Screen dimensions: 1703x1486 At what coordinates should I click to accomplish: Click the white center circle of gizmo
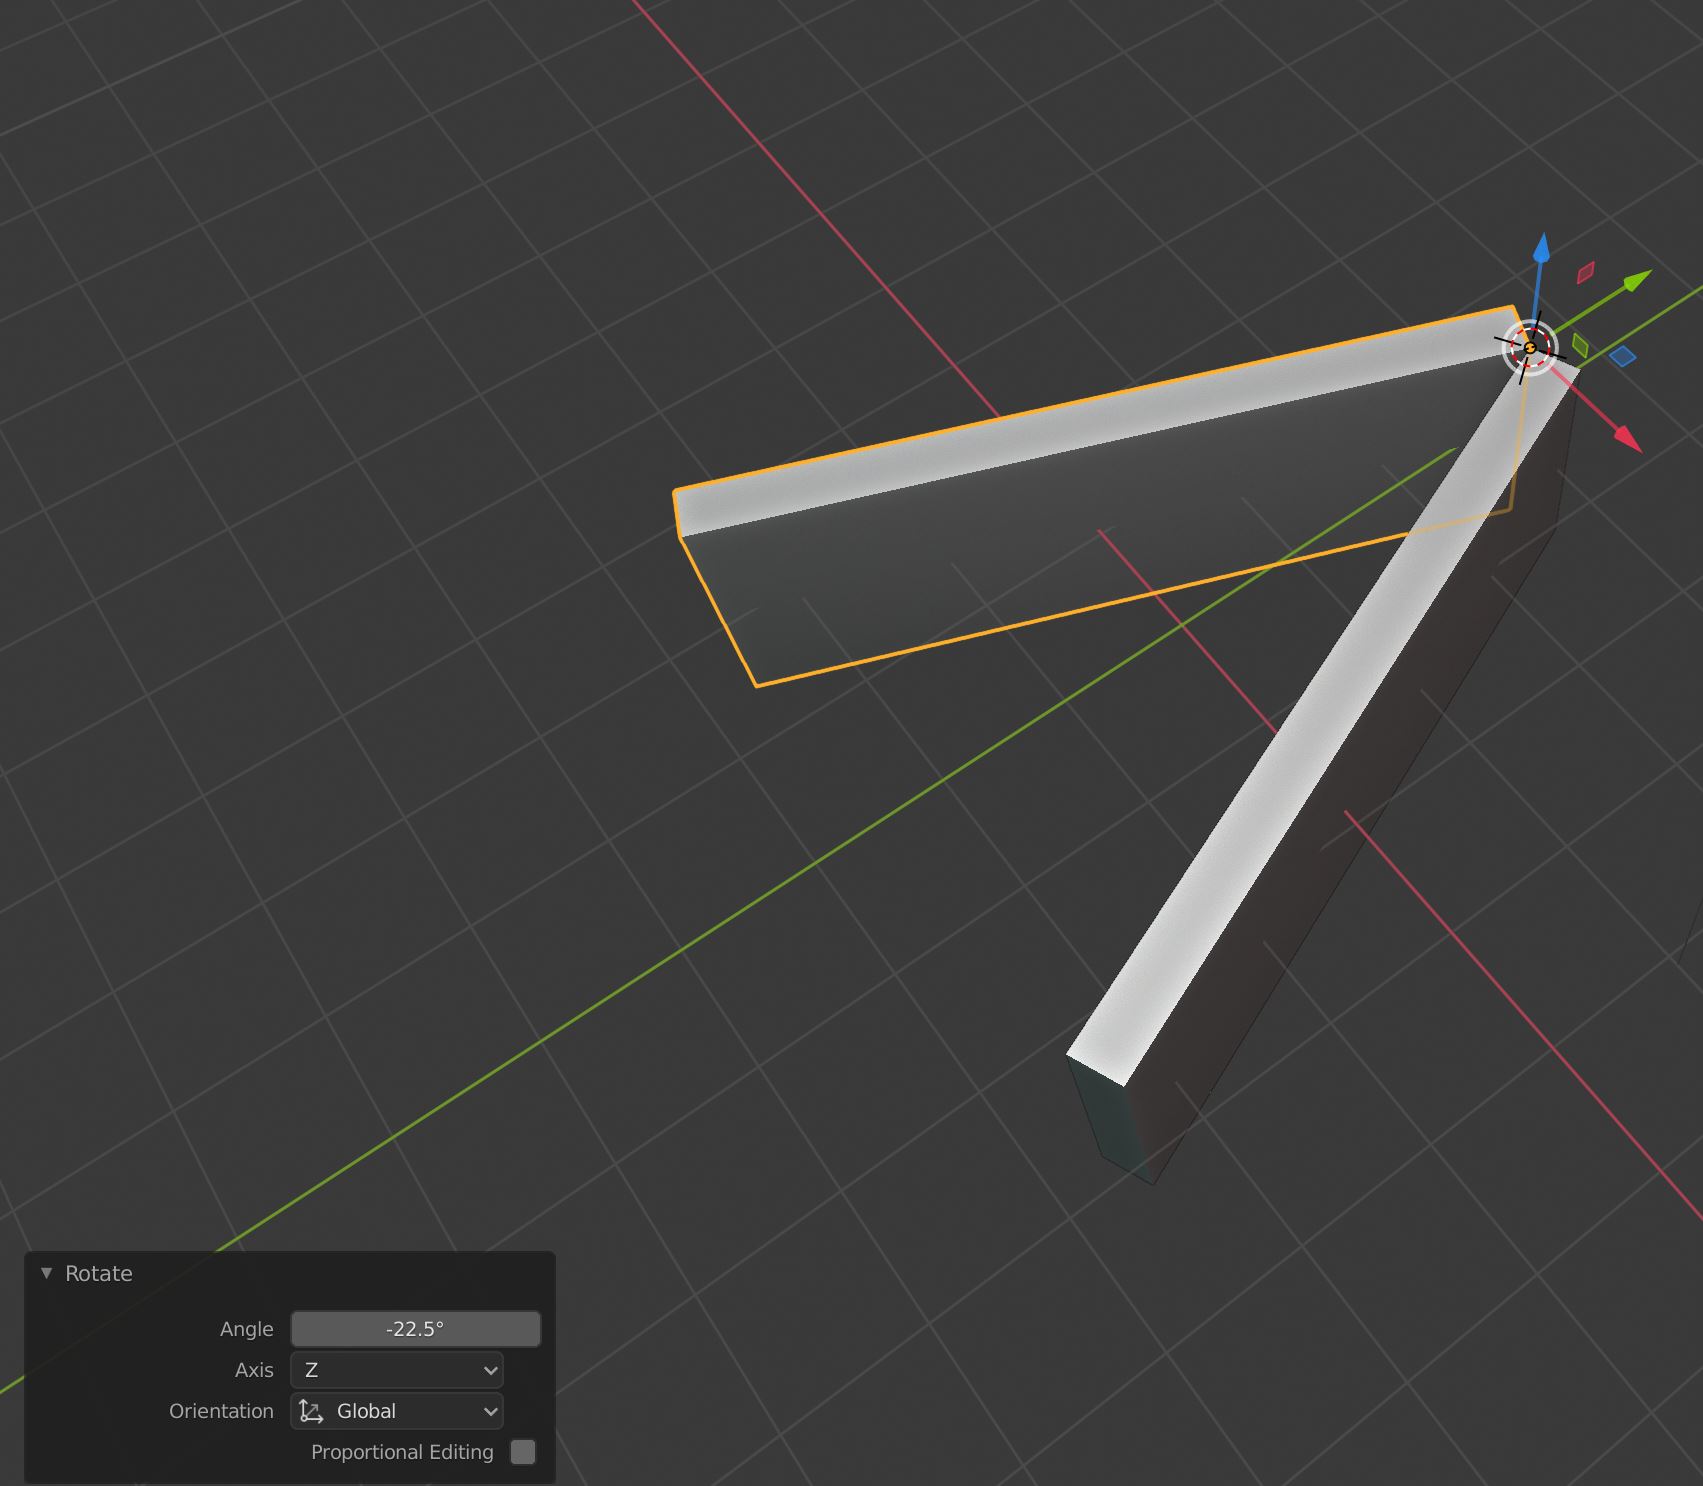pyautogui.click(x=1530, y=347)
